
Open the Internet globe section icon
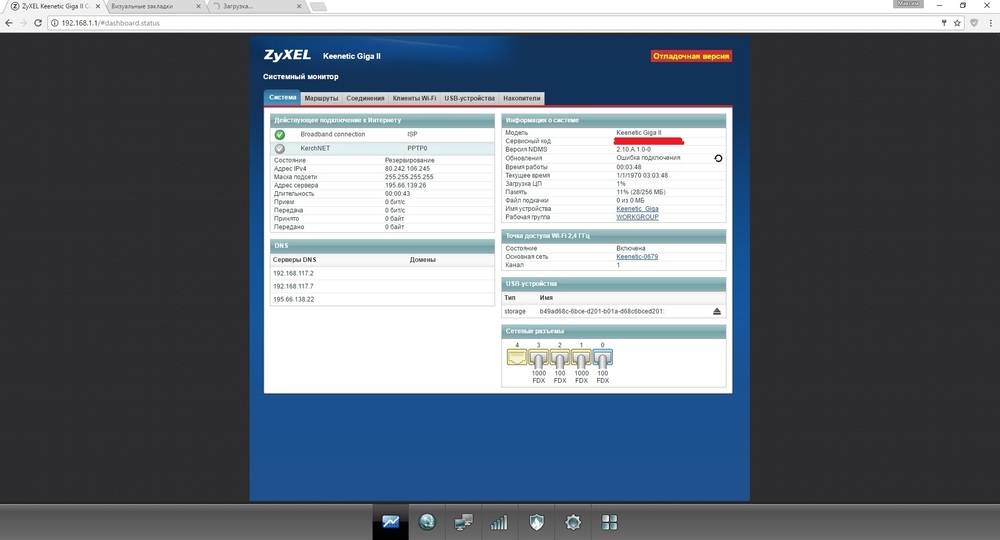click(427, 522)
